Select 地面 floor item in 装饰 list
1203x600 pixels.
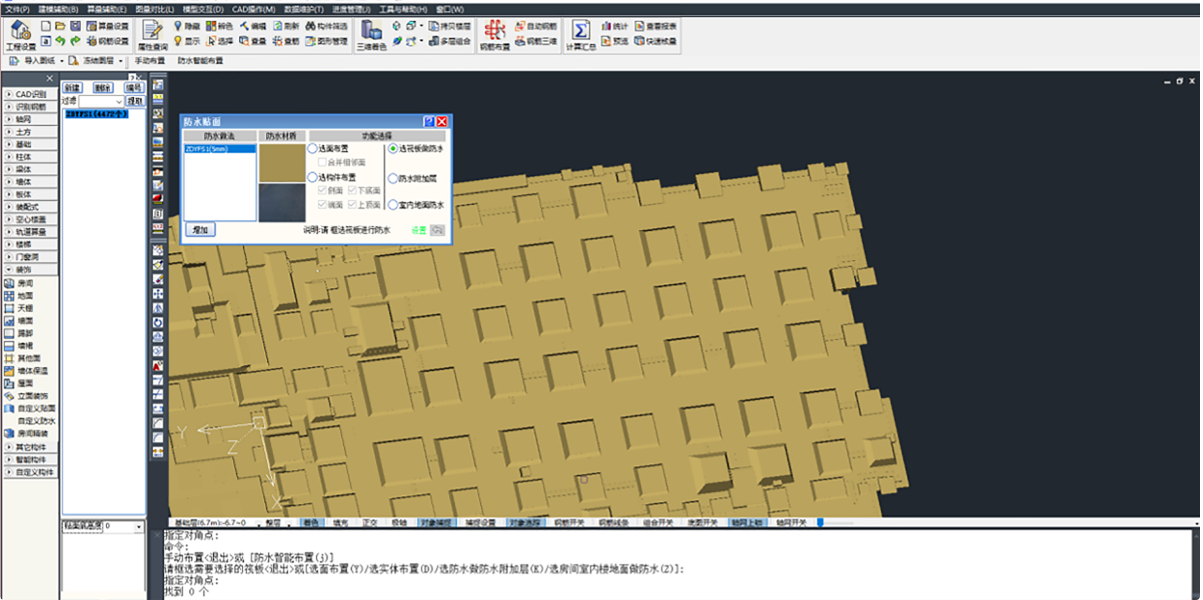[x=18, y=296]
